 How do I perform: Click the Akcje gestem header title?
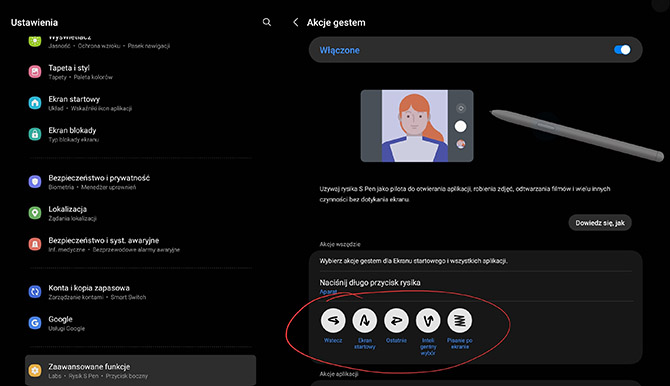click(x=336, y=23)
